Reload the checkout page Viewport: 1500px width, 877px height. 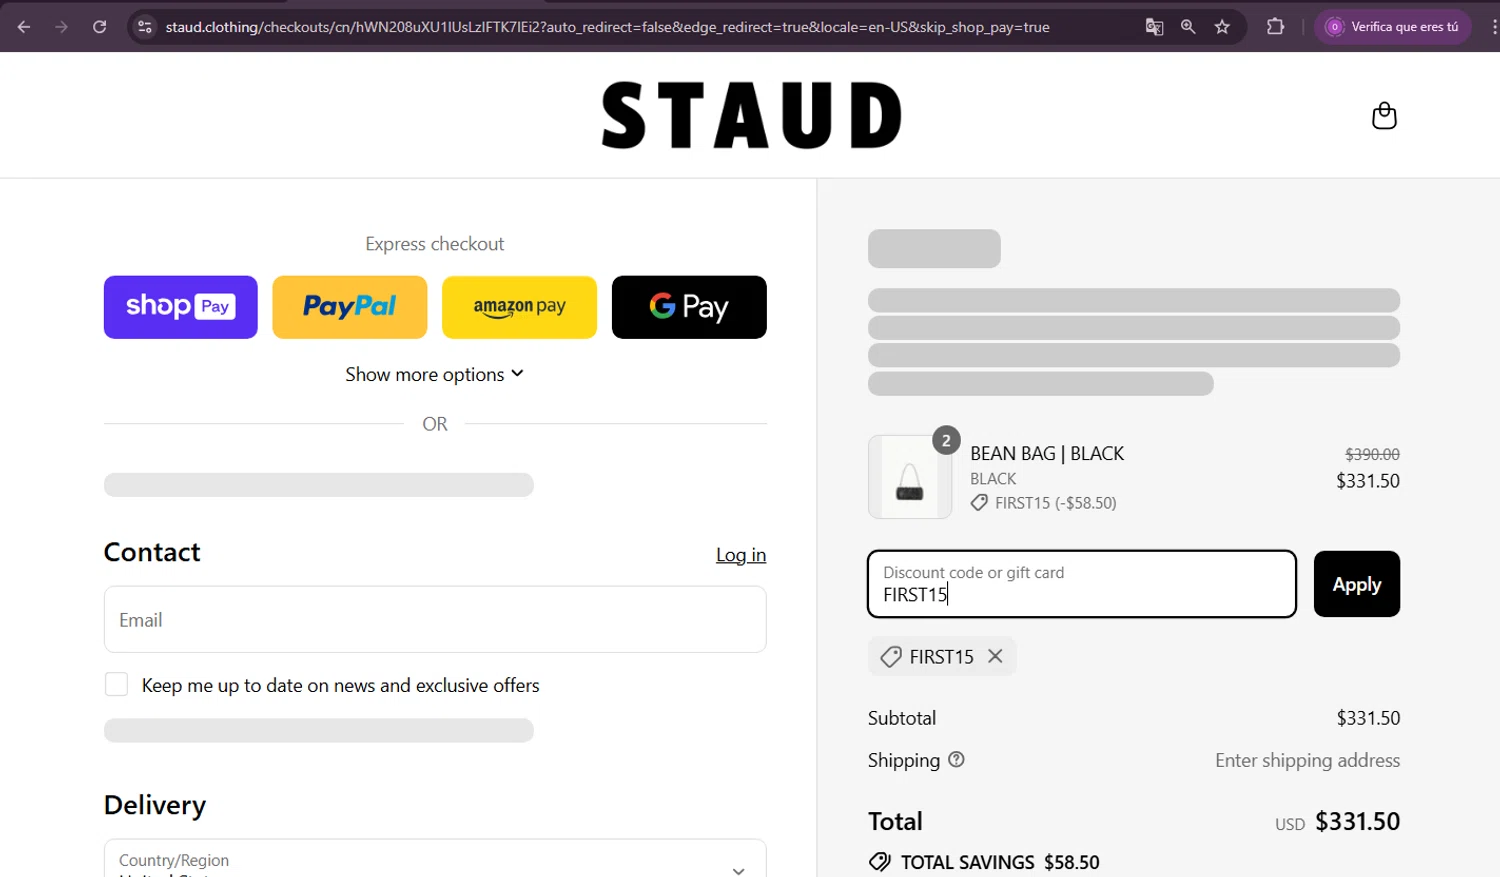[100, 27]
